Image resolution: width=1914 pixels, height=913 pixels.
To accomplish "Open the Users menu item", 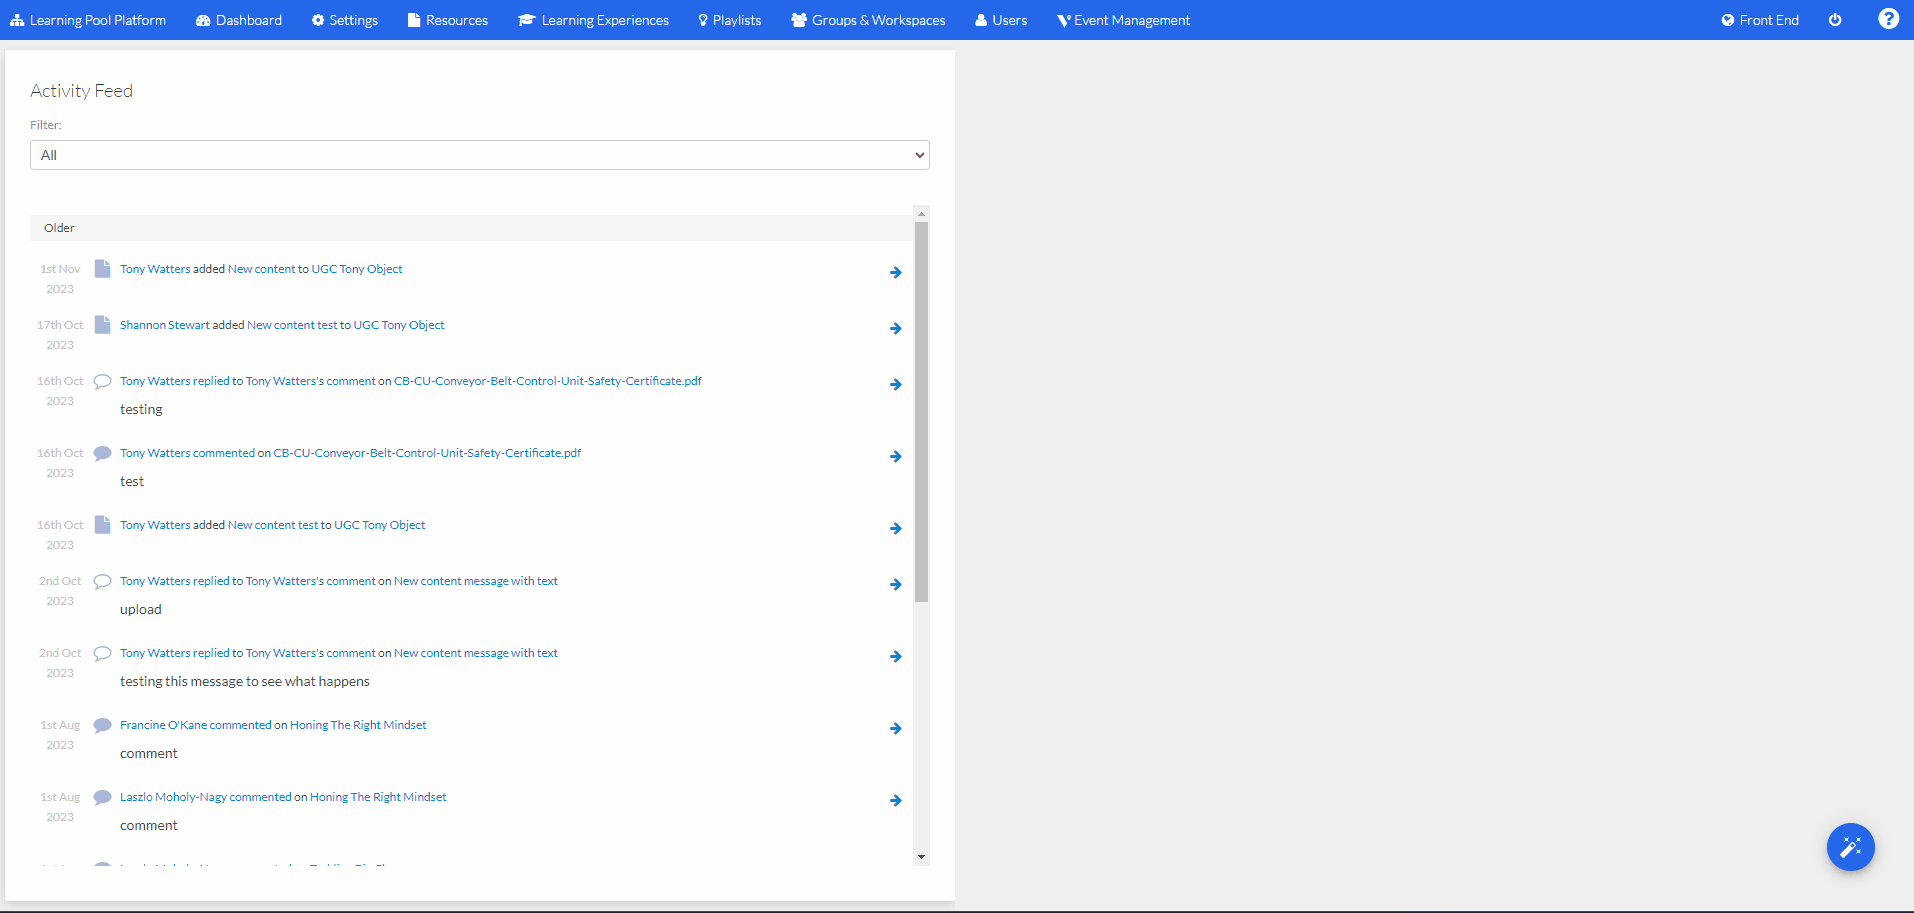I will coord(1000,19).
